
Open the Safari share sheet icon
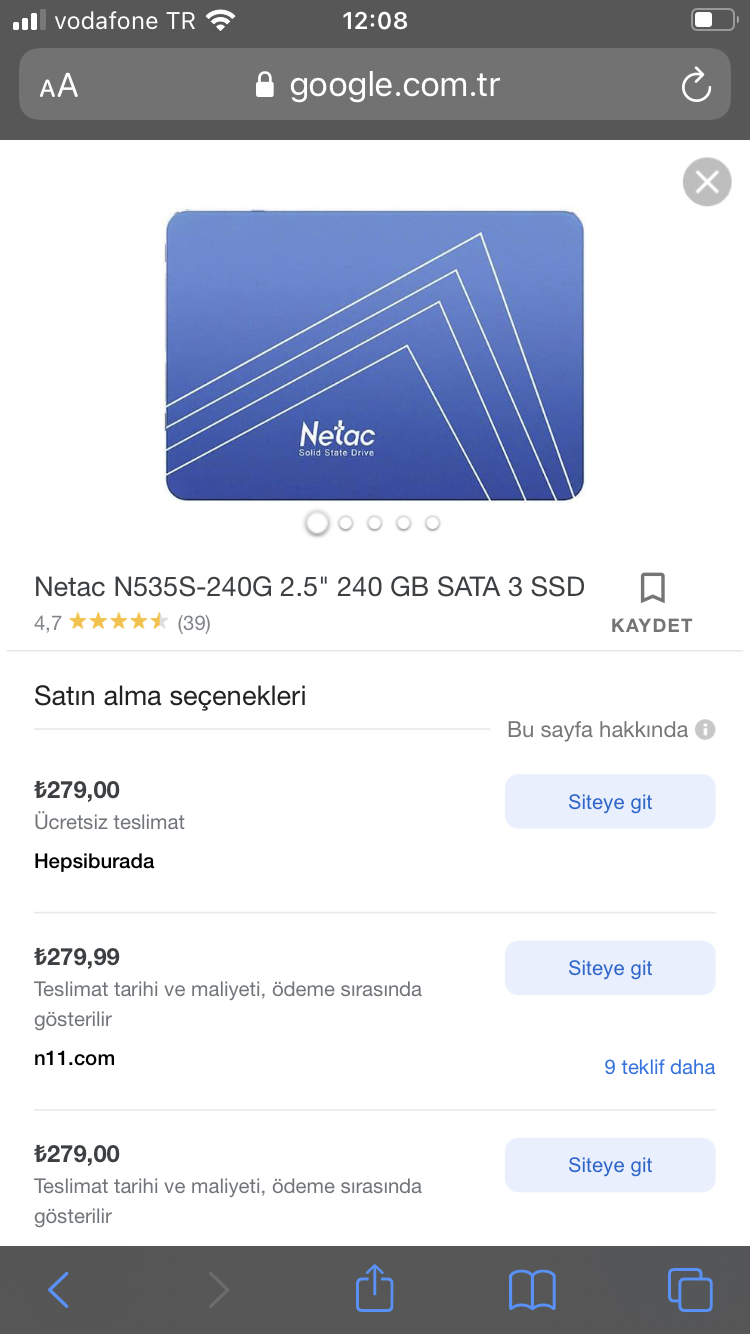[375, 1288]
